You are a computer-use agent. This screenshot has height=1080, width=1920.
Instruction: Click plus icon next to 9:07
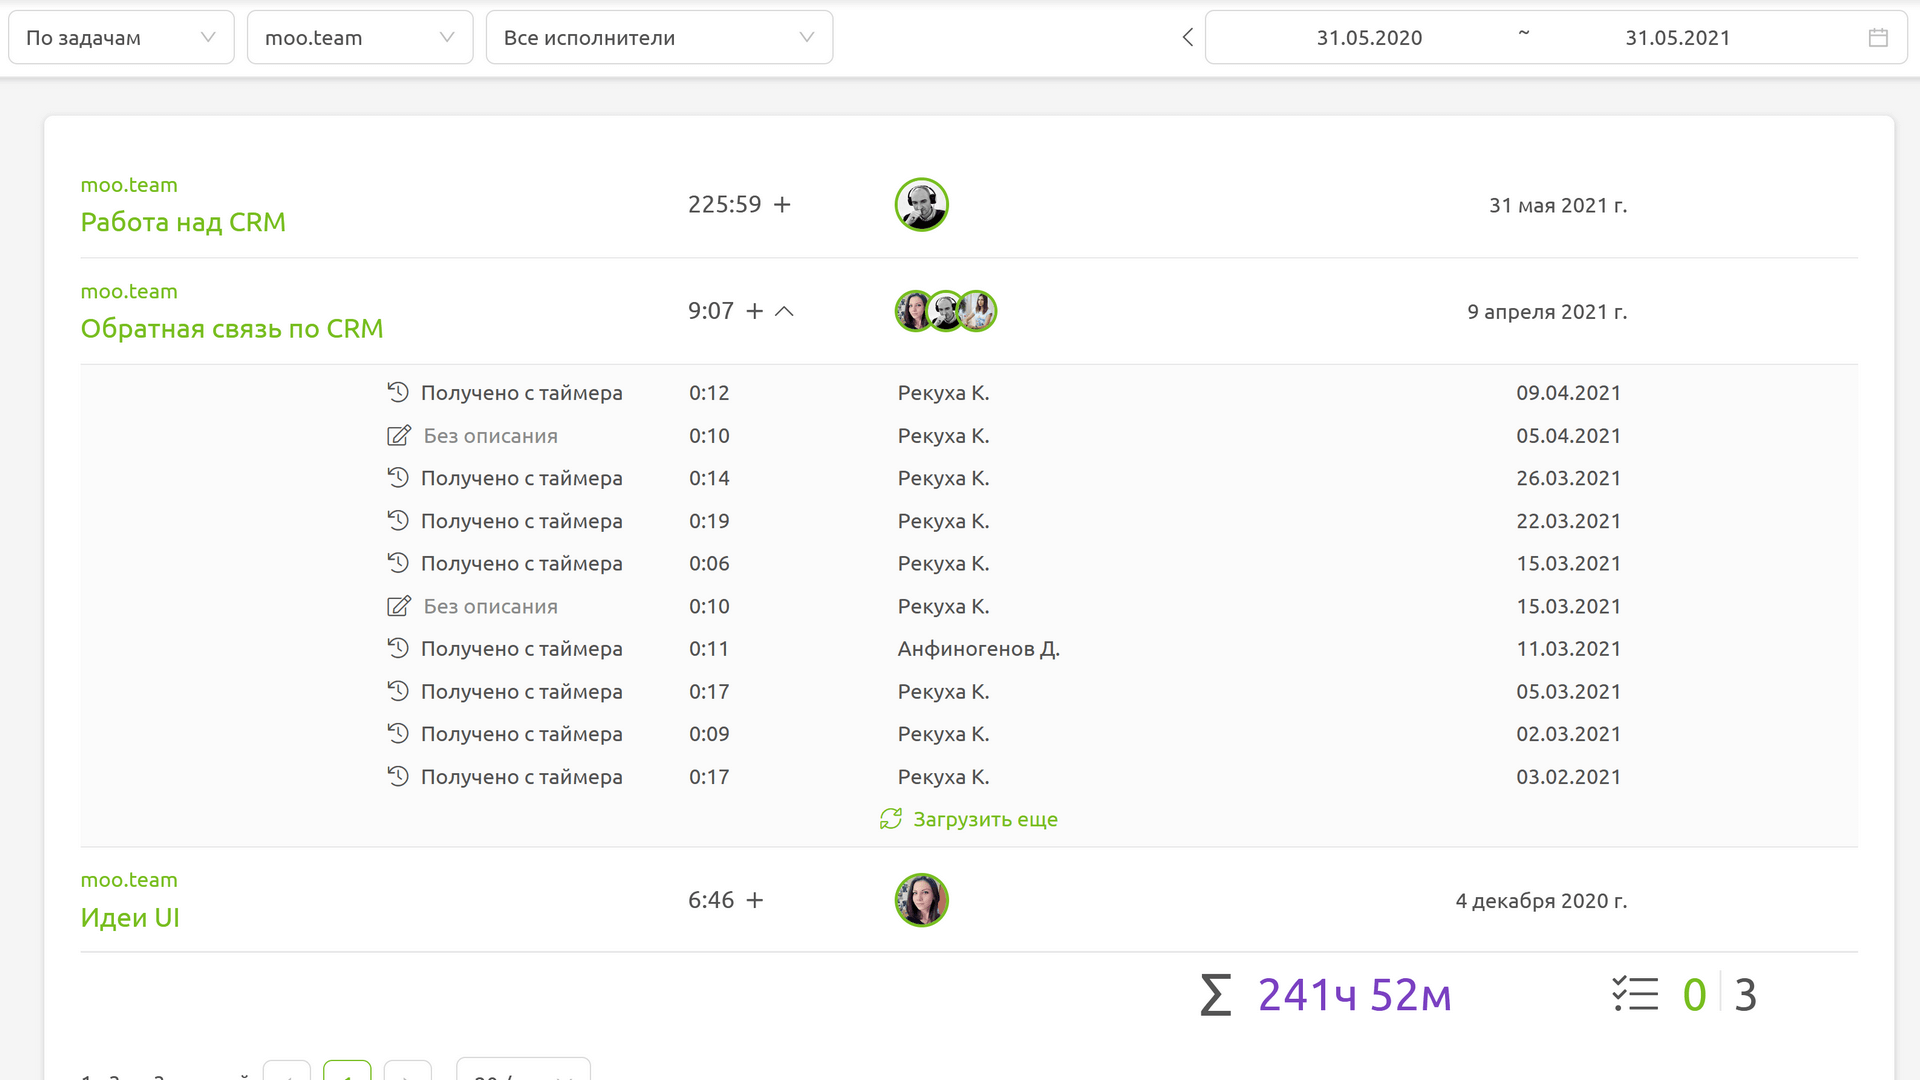click(x=755, y=311)
